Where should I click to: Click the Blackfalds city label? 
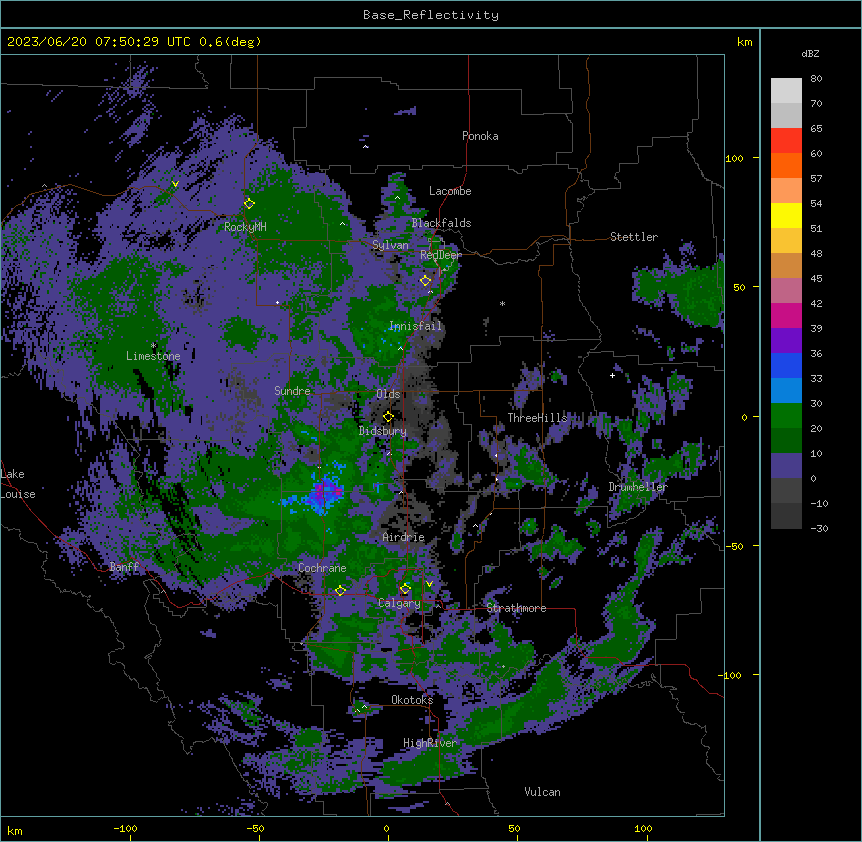(441, 223)
